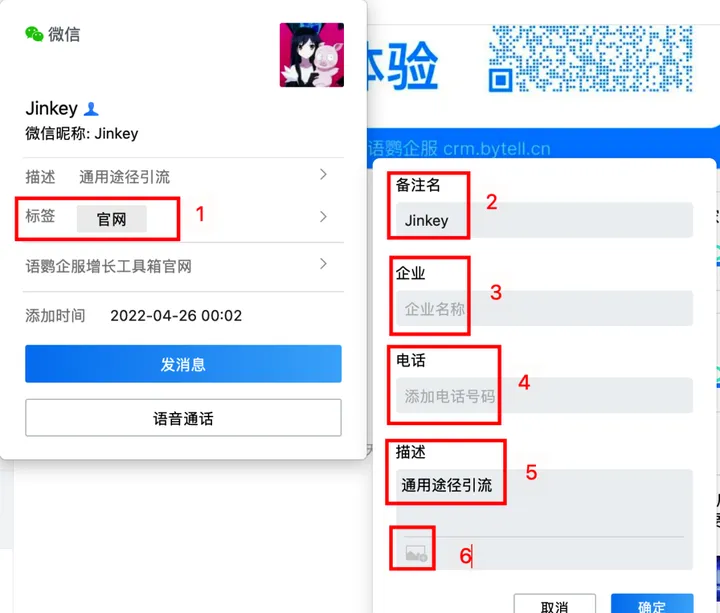720x613 pixels.
Task: Open 语鹦企服增长工具箱官网 row arrow
Action: [323, 264]
